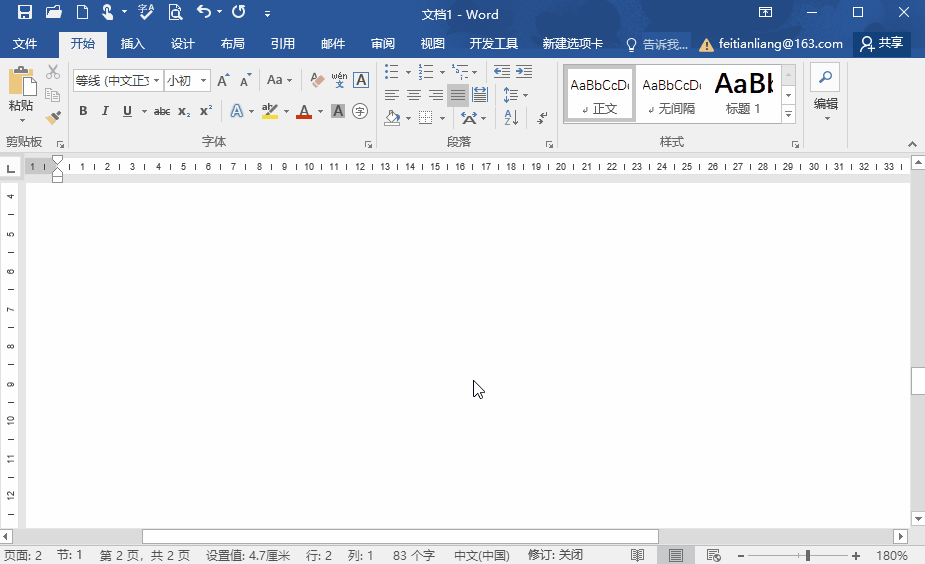Open the 审阅 ribbon tab
Screen dimensions: 925x564
pyautogui.click(x=383, y=44)
